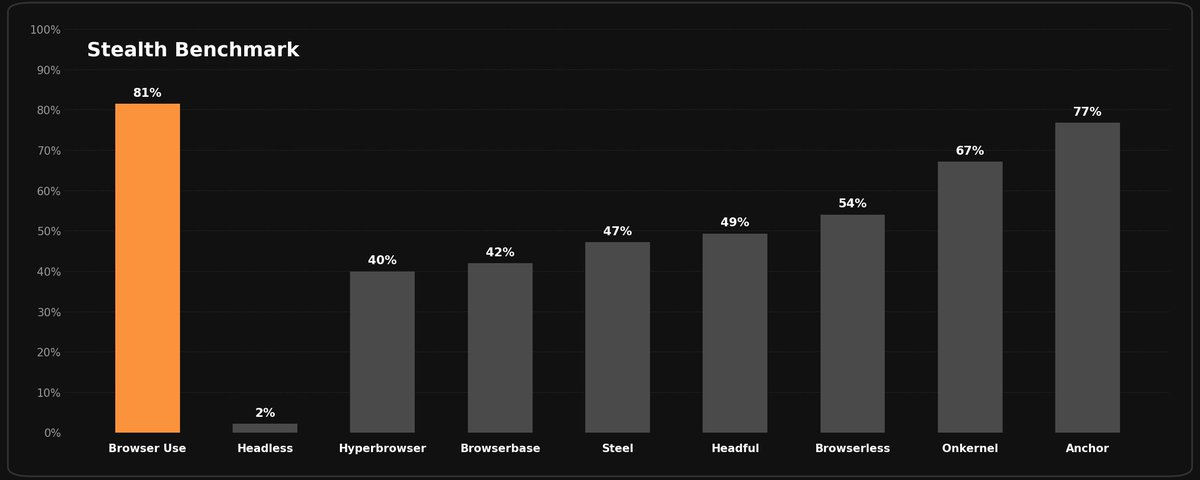Screen dimensions: 1200x480
Task: Click the 77% label above Anchor
Action: 1087,112
